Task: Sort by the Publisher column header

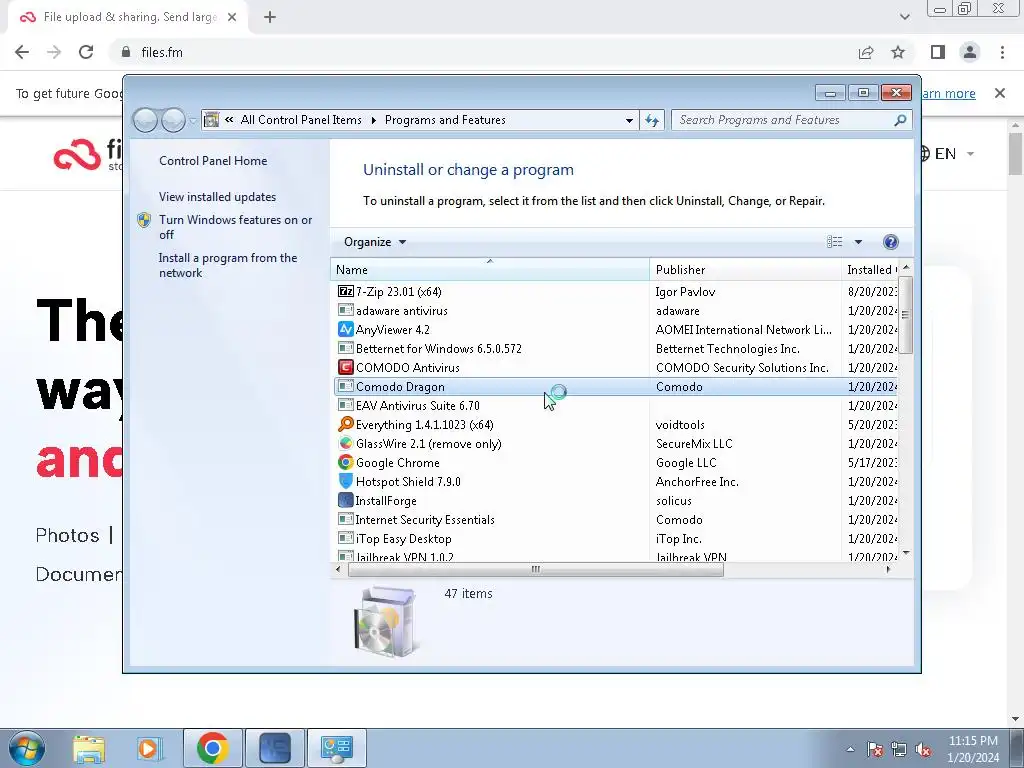Action: click(745, 269)
